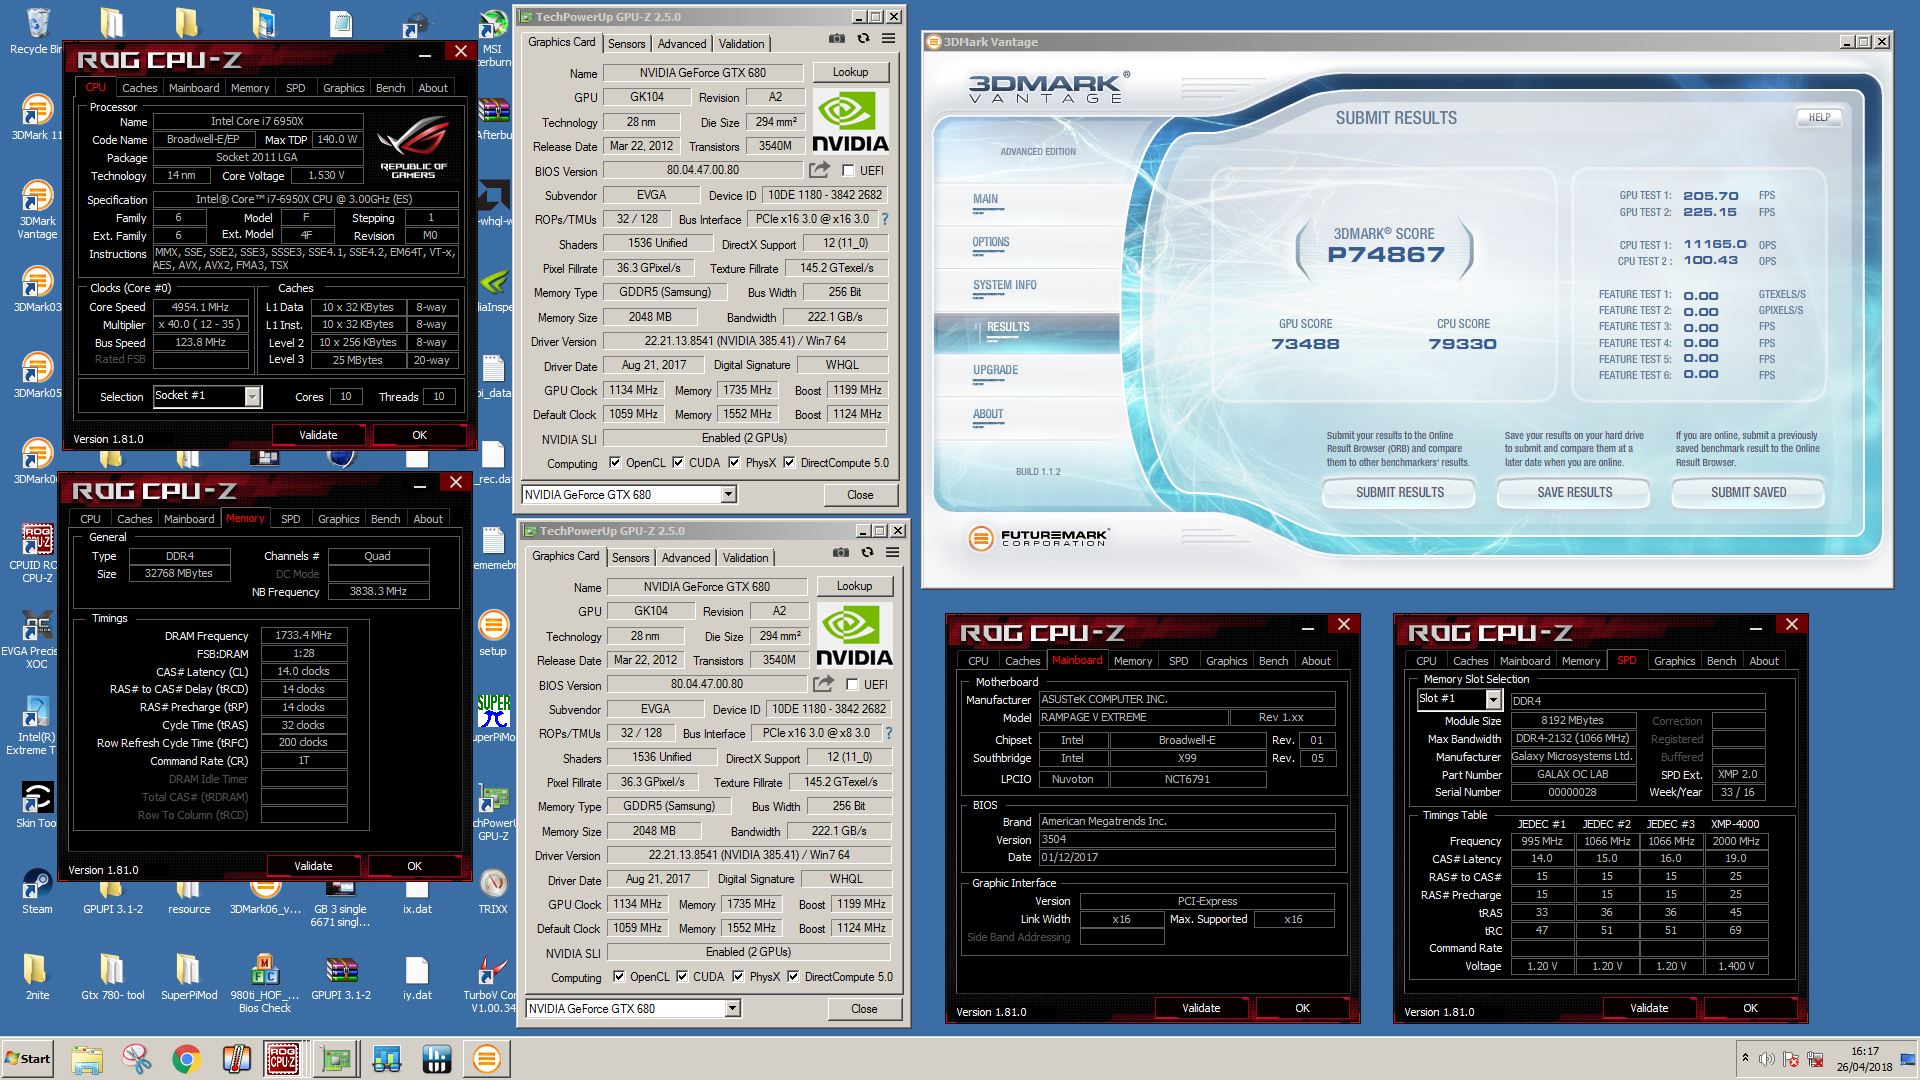Select the TRIXX desktop icon
Screen dimensions: 1920x1080
click(x=492, y=892)
